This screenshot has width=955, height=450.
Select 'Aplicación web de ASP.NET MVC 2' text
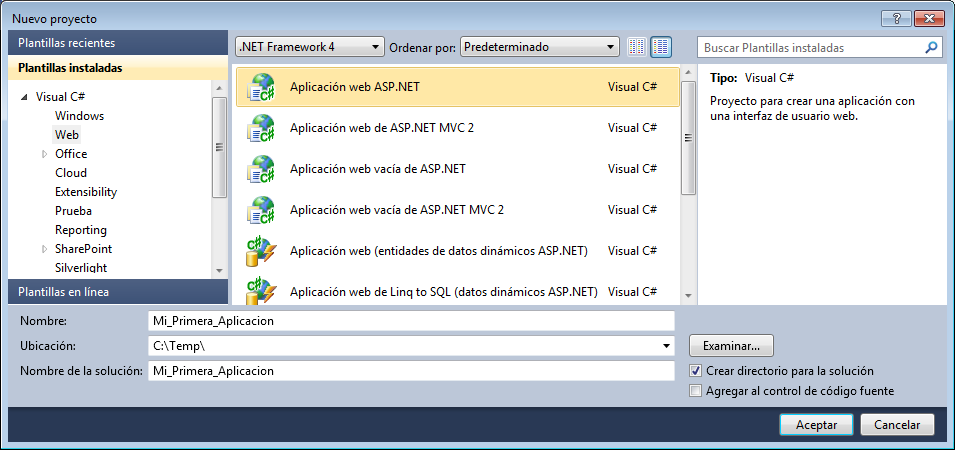(x=382, y=128)
